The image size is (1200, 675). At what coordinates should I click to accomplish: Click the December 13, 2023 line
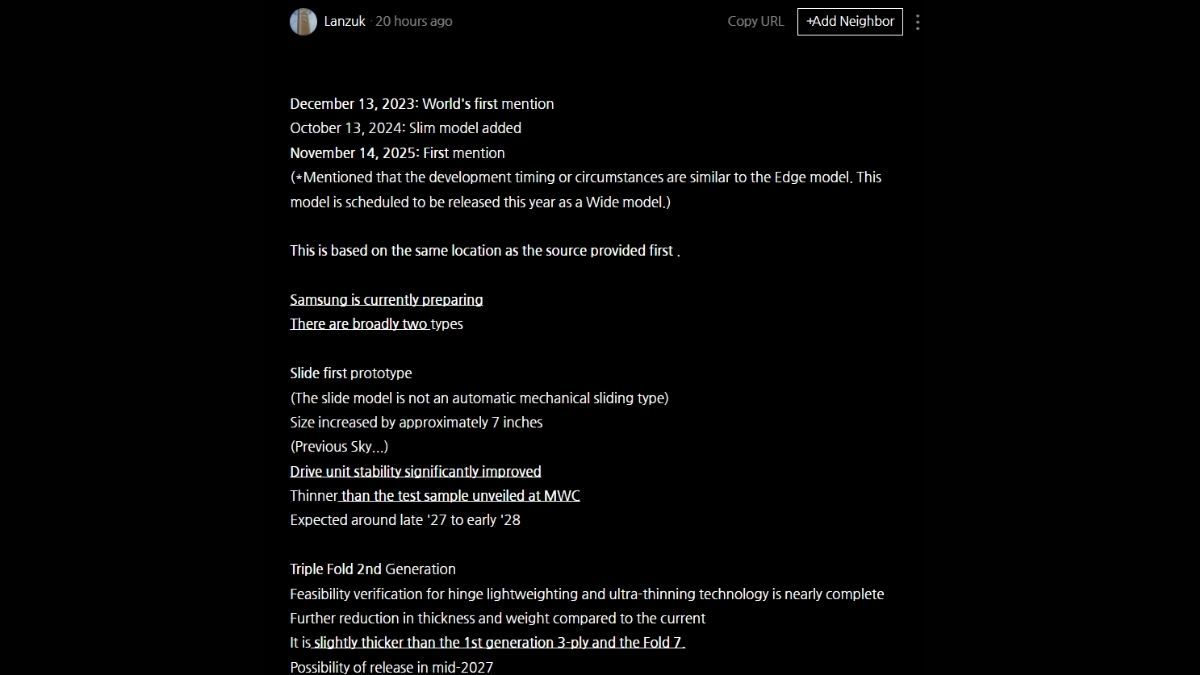421,104
